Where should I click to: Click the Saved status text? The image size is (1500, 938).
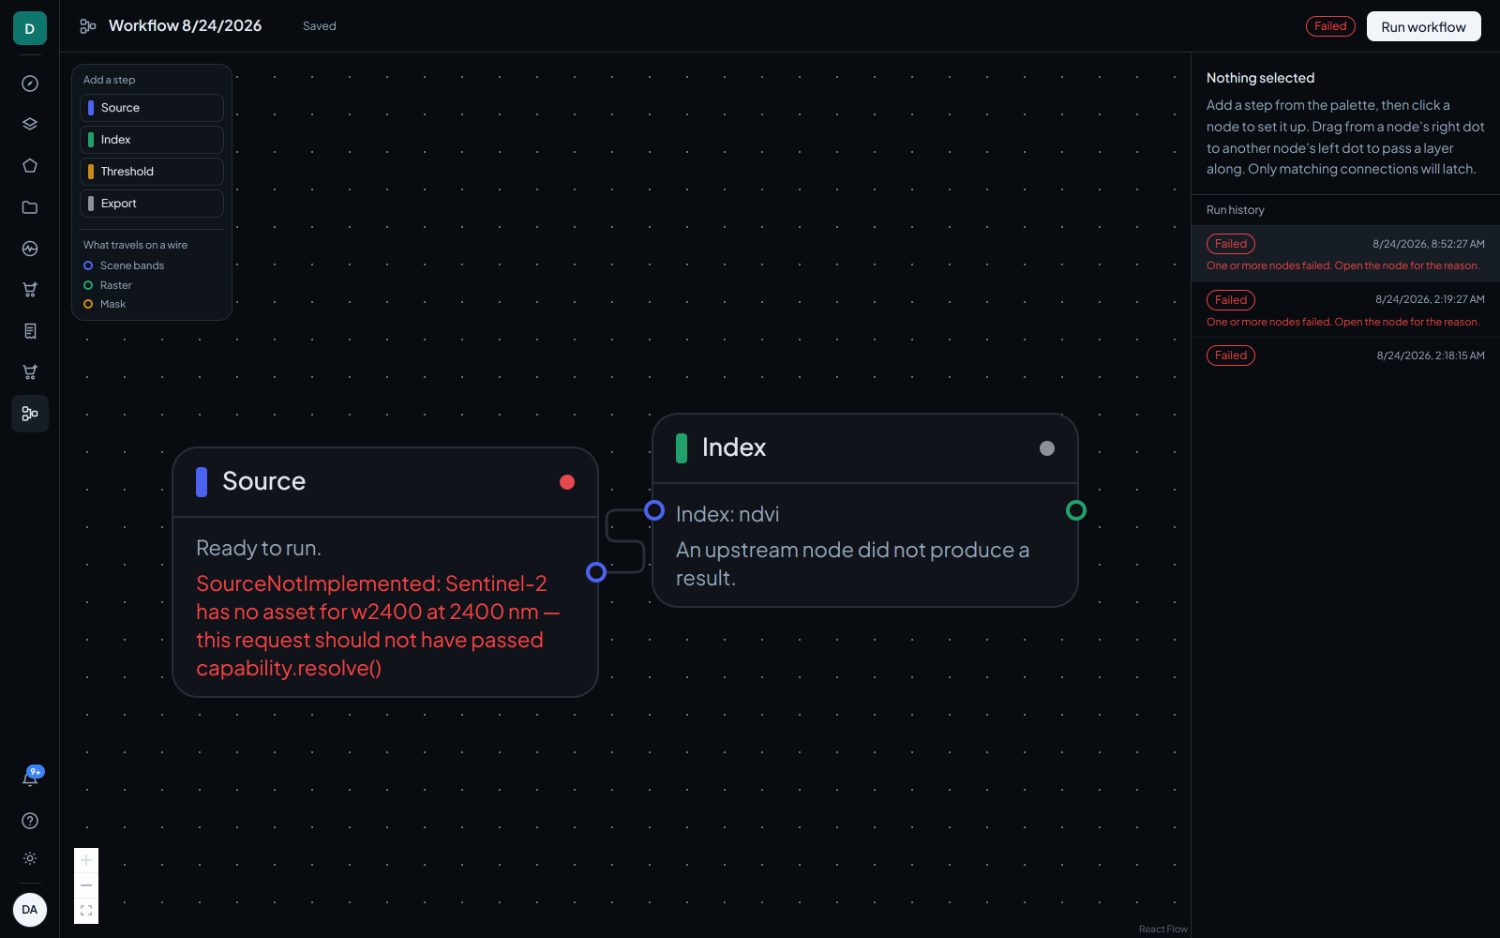pyautogui.click(x=319, y=26)
